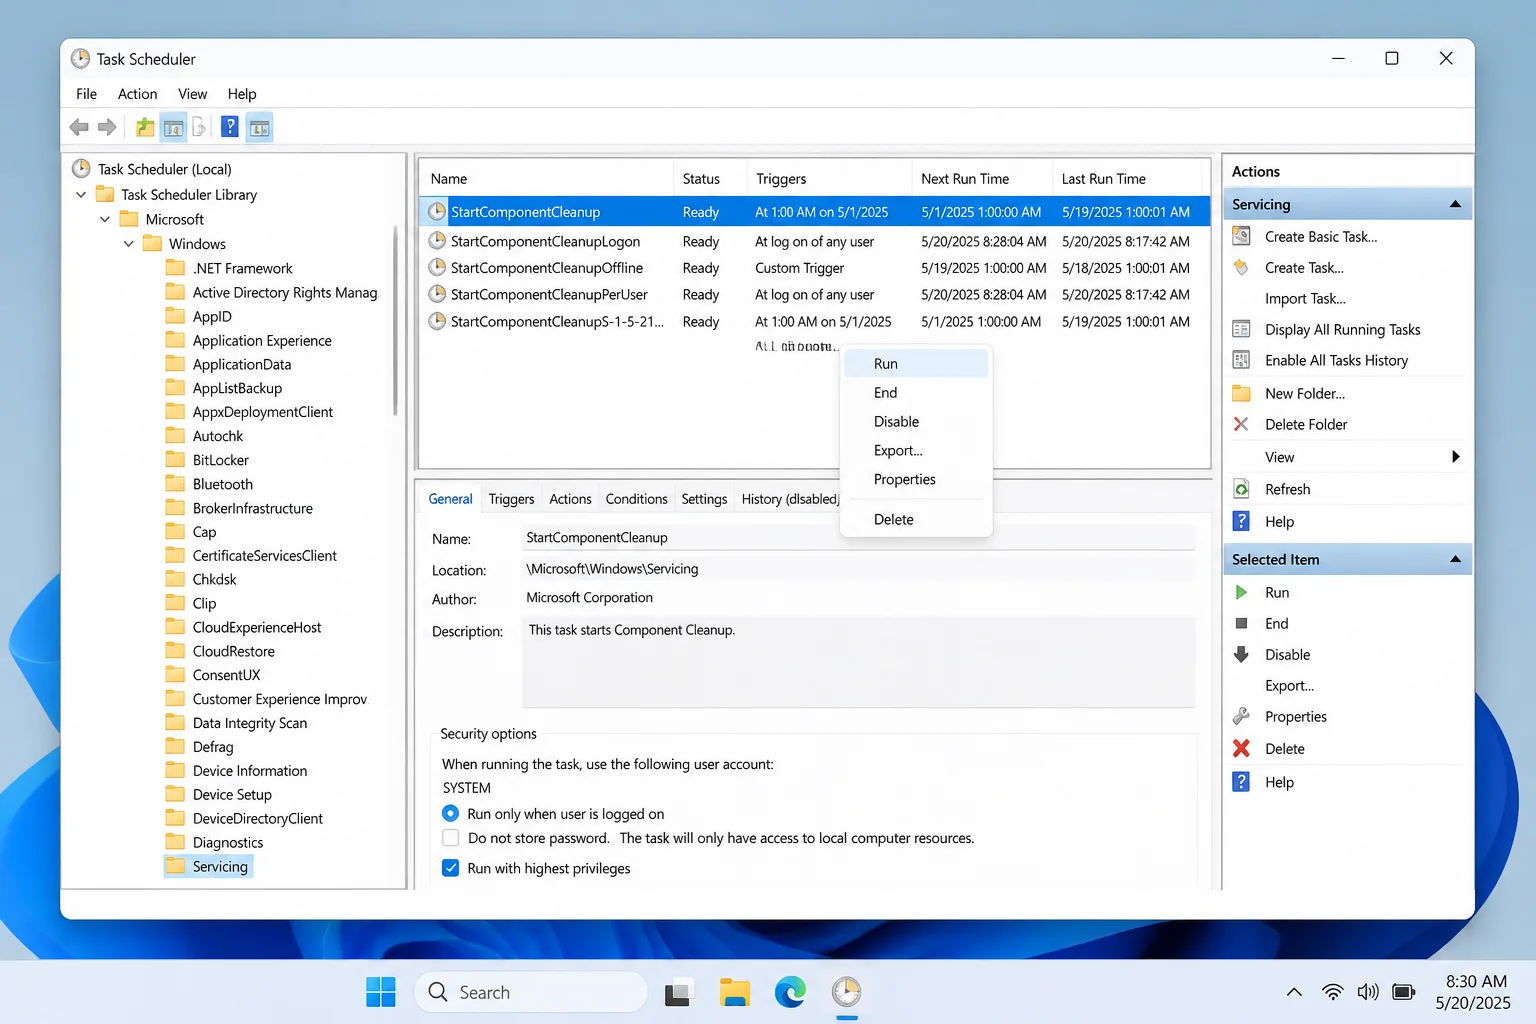Image resolution: width=1536 pixels, height=1024 pixels.
Task: Select the StartComponentCleanupPerUser task row
Action: click(814, 295)
